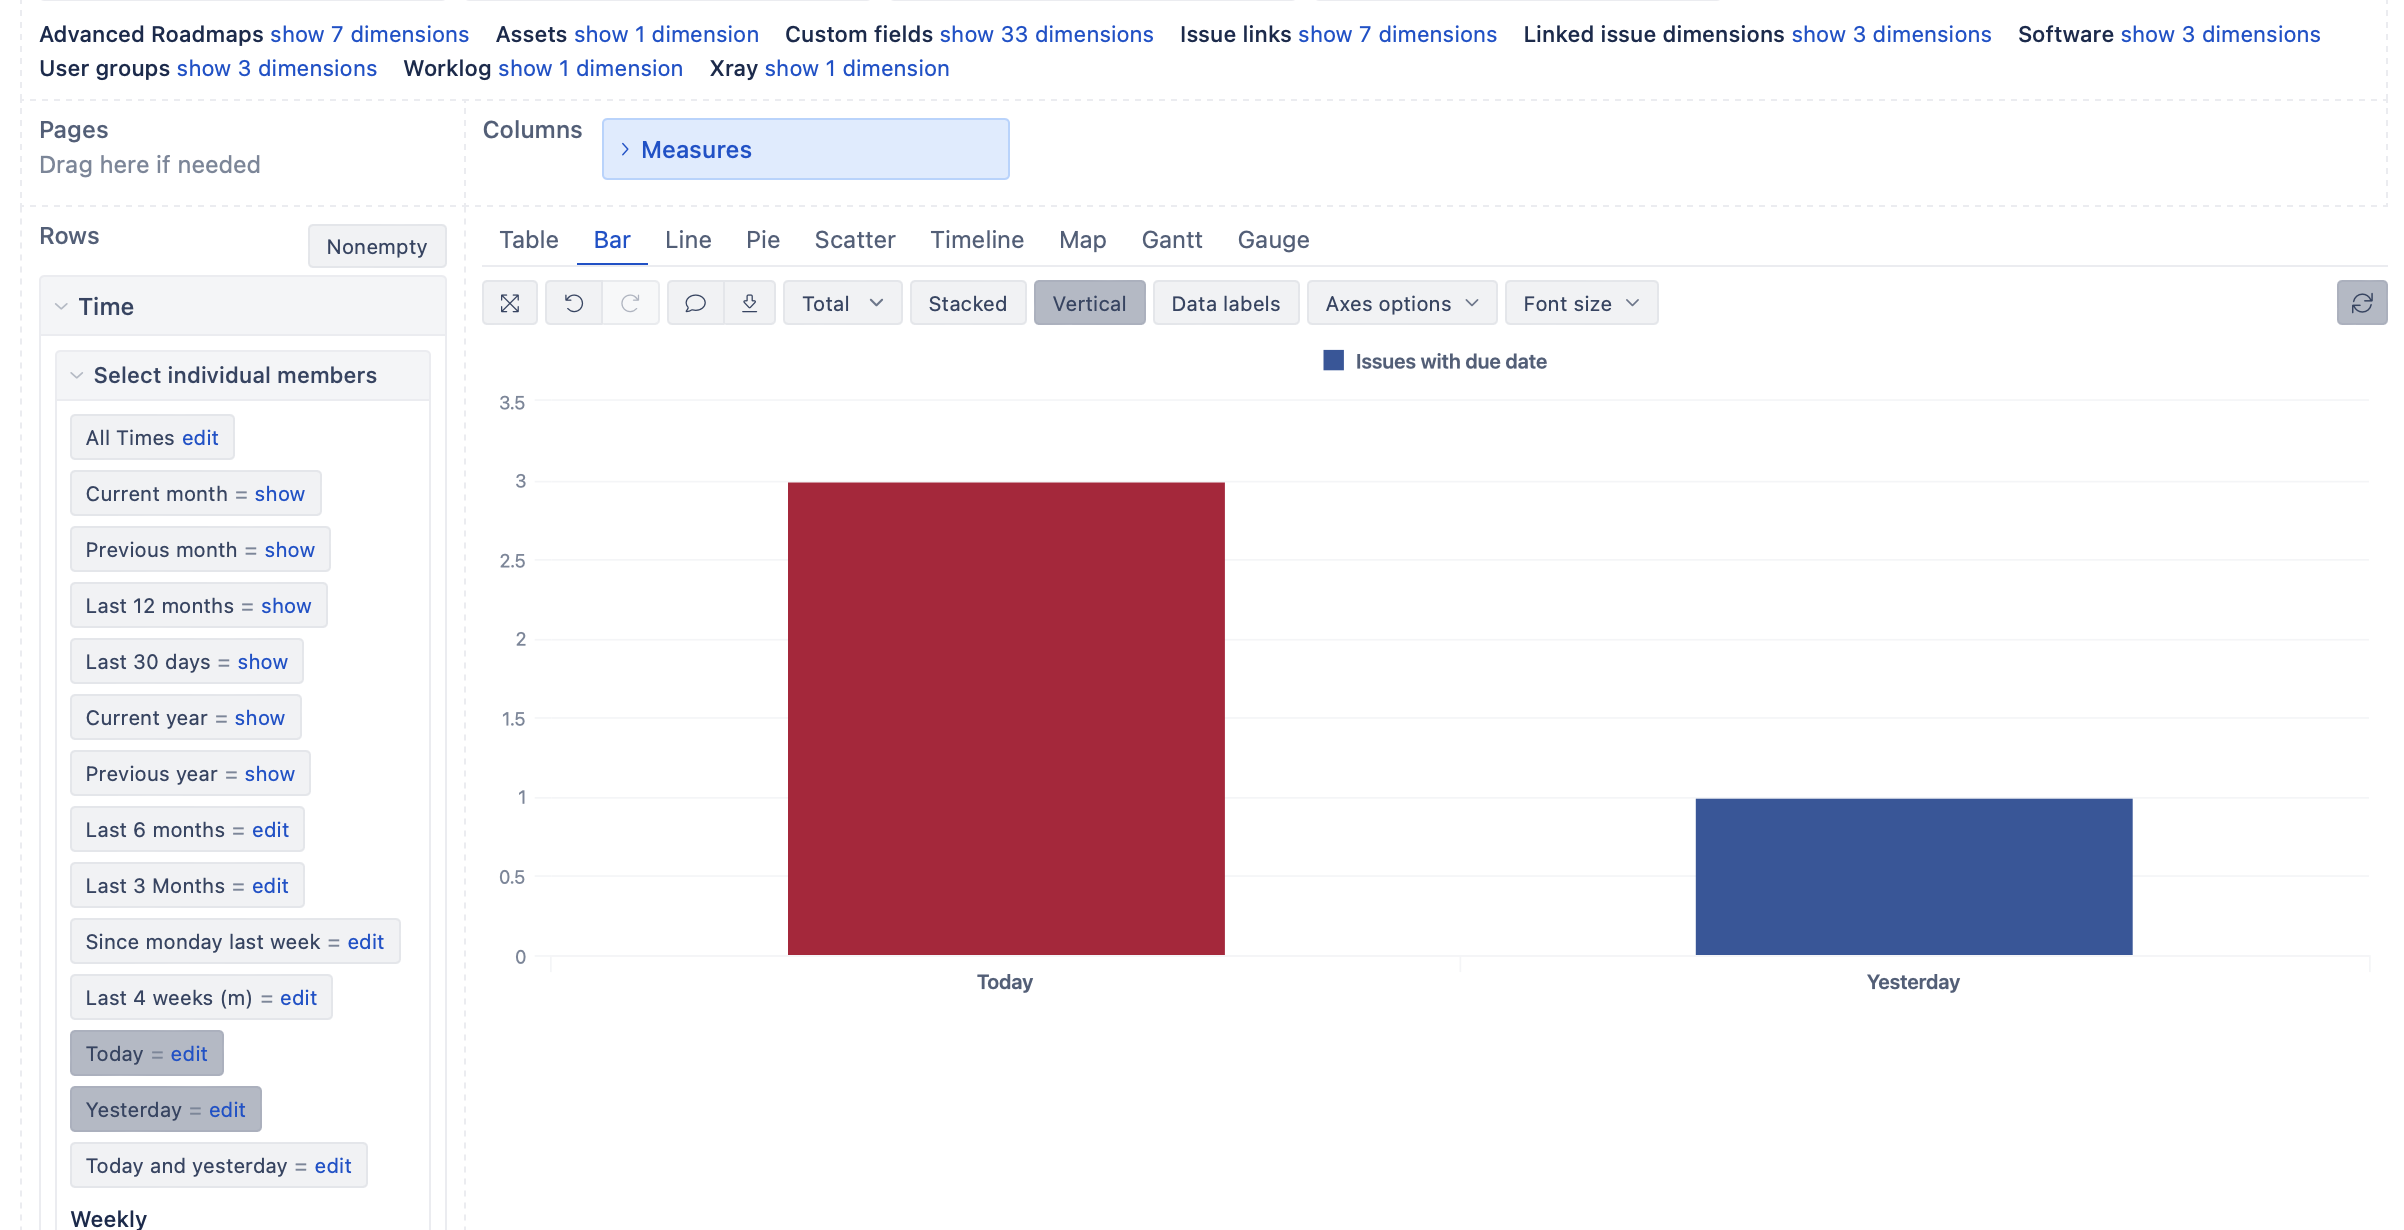This screenshot has height=1230, width=2404.
Task: Click show link for Last 30 days
Action: coord(262,662)
